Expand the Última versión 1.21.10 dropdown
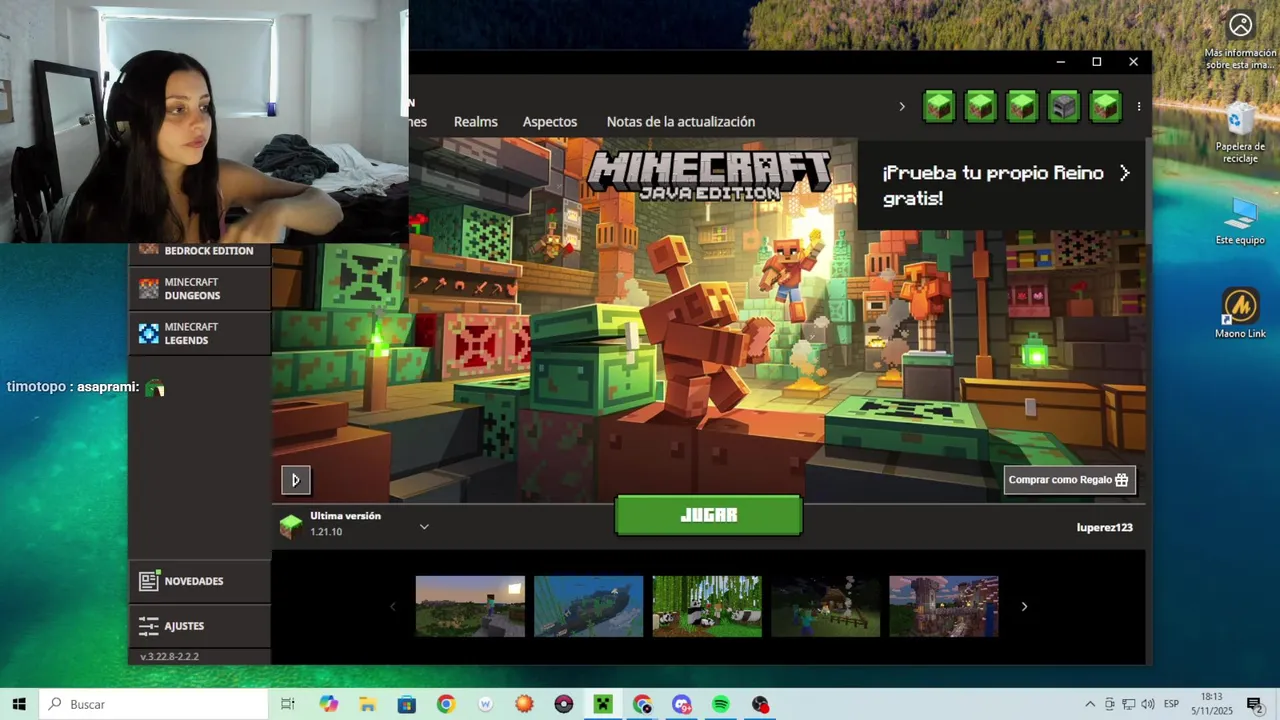 tap(424, 526)
